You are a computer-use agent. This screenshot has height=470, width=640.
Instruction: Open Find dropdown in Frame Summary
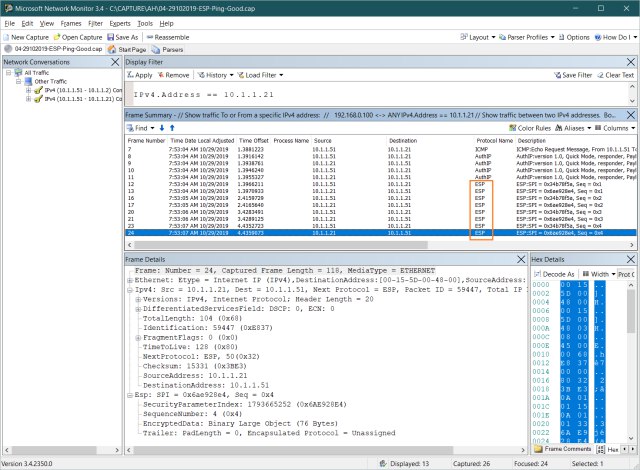point(140,128)
